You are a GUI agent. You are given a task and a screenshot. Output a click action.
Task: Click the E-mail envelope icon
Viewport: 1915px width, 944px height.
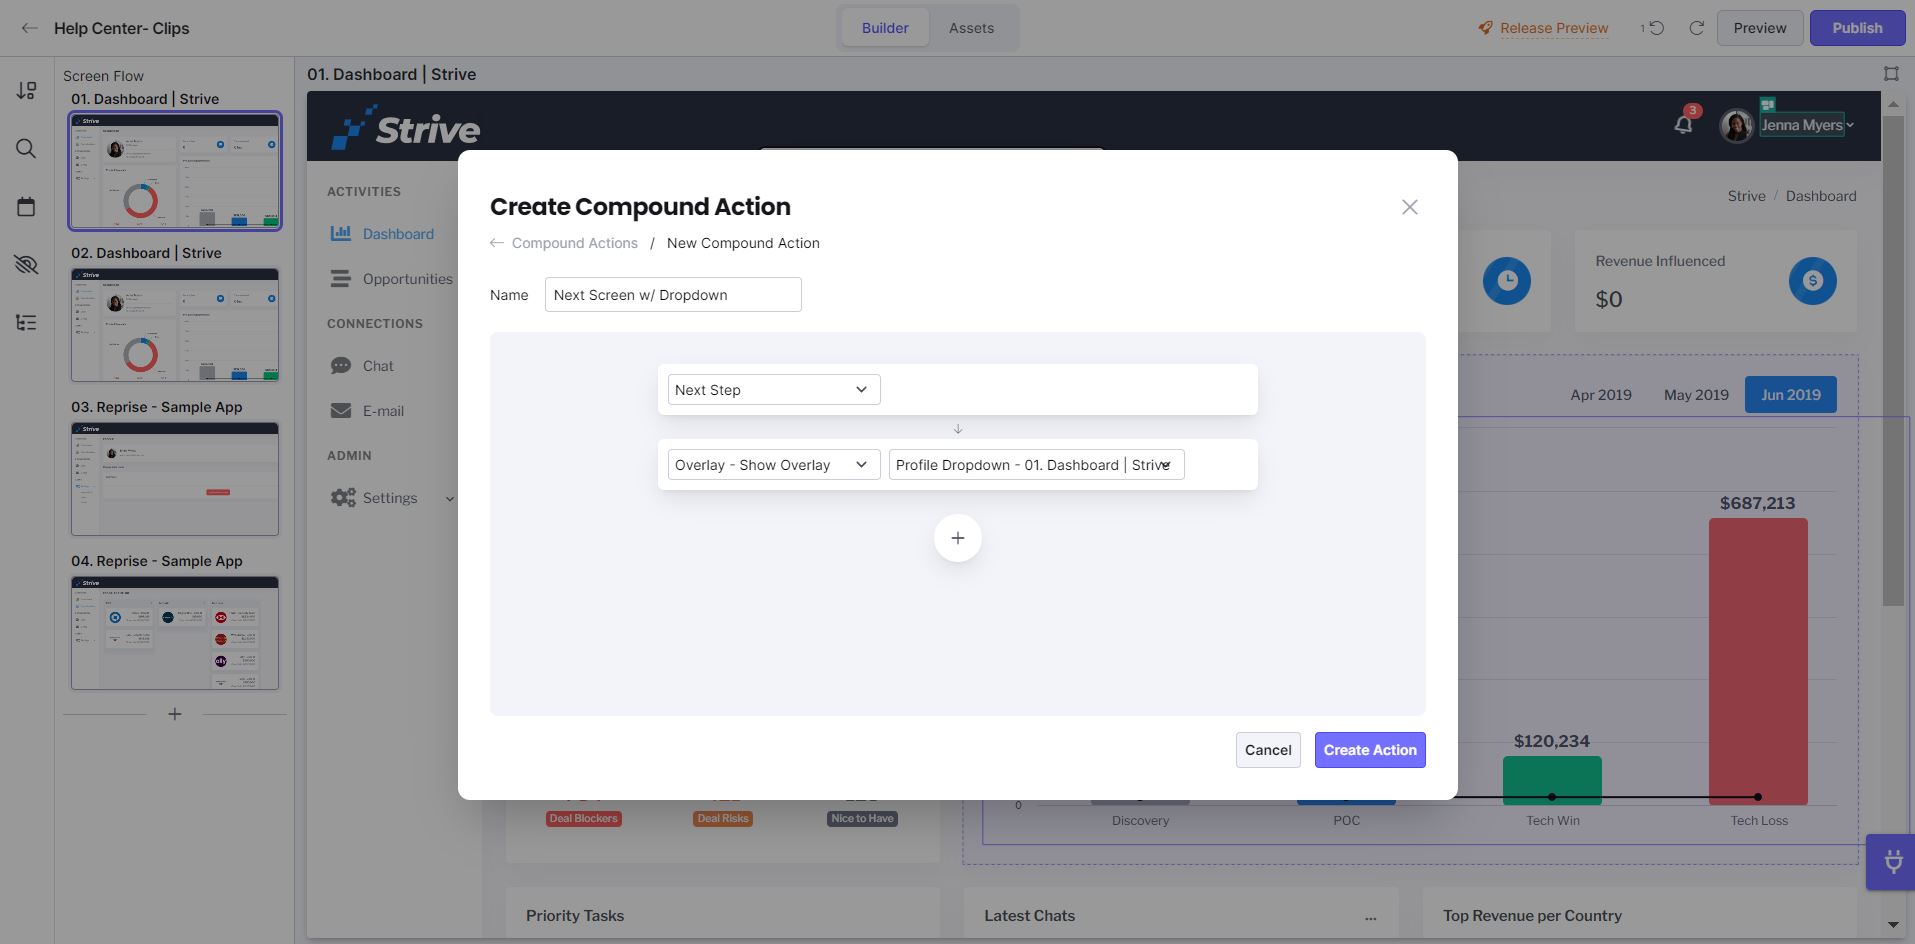[x=341, y=410]
